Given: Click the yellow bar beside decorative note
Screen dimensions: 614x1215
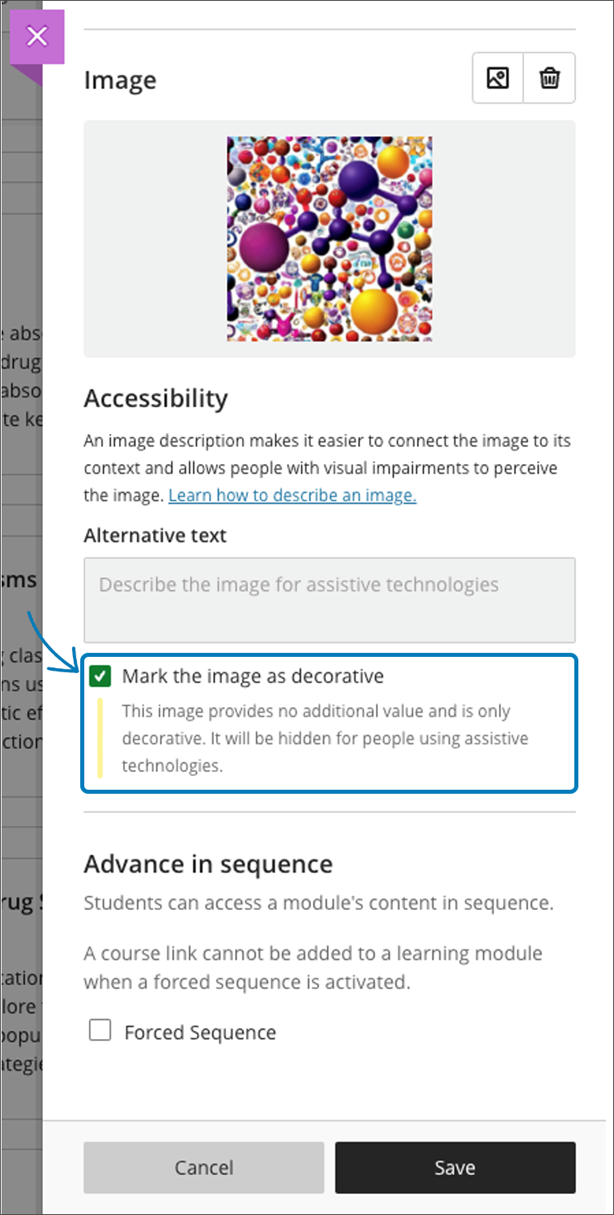Looking at the screenshot, I should [100, 739].
